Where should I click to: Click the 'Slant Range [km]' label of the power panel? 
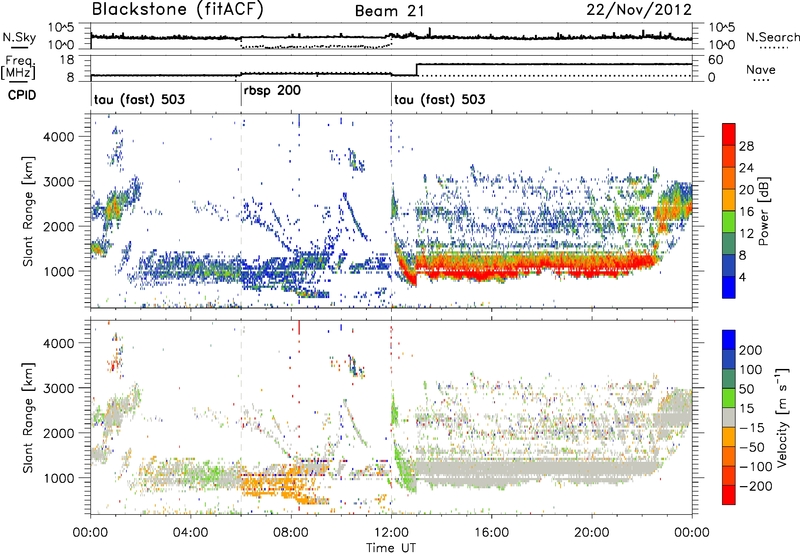[28, 211]
